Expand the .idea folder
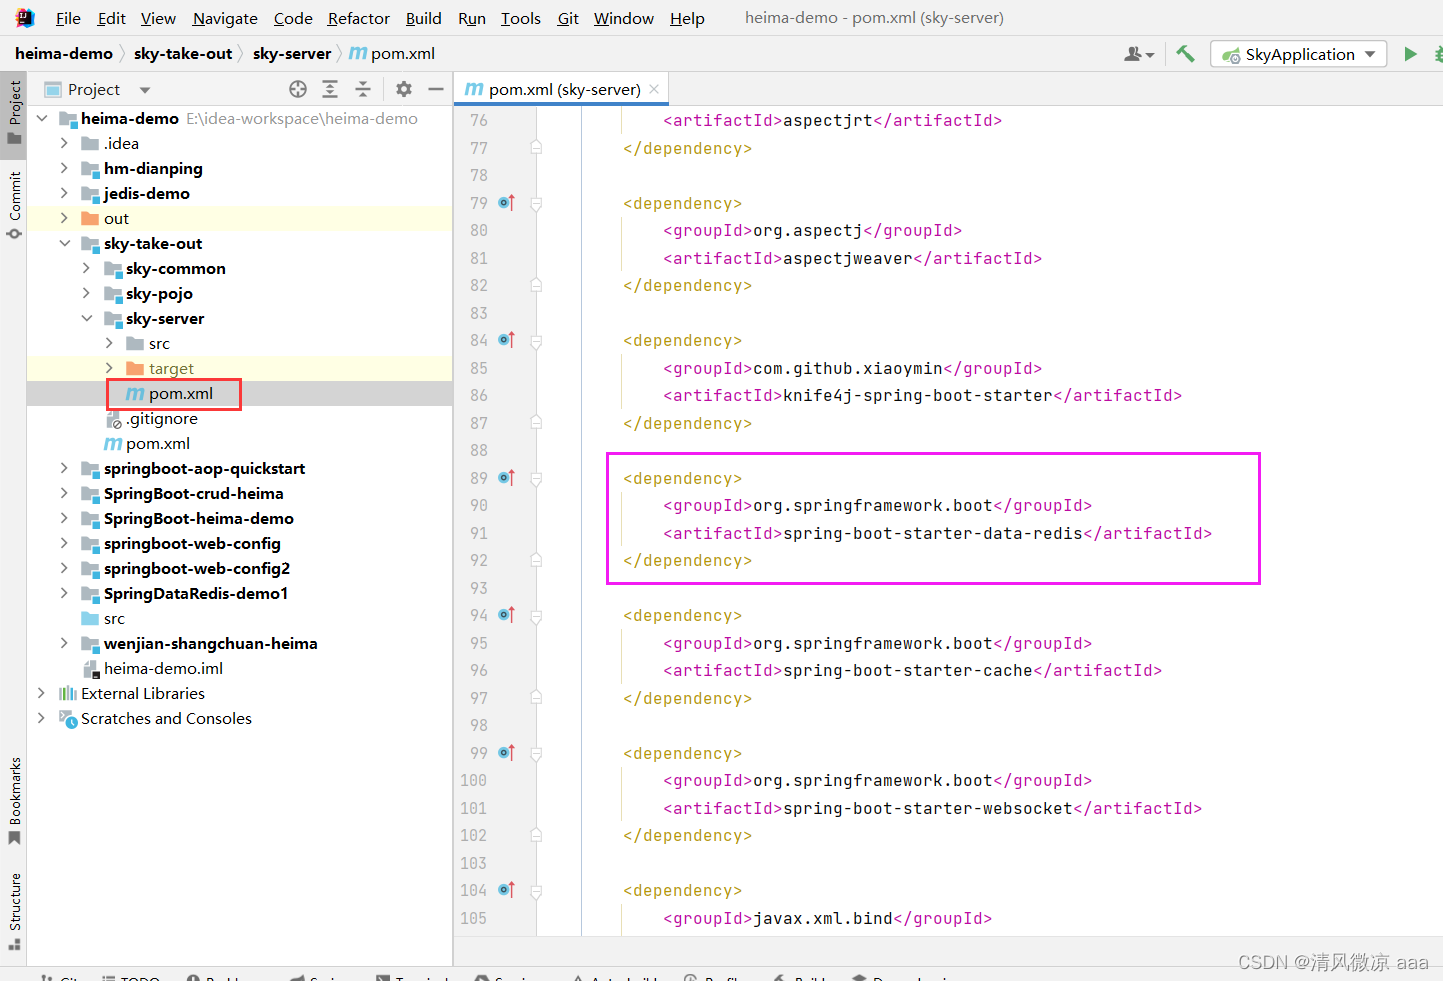The width and height of the screenshot is (1443, 981). pos(64,143)
